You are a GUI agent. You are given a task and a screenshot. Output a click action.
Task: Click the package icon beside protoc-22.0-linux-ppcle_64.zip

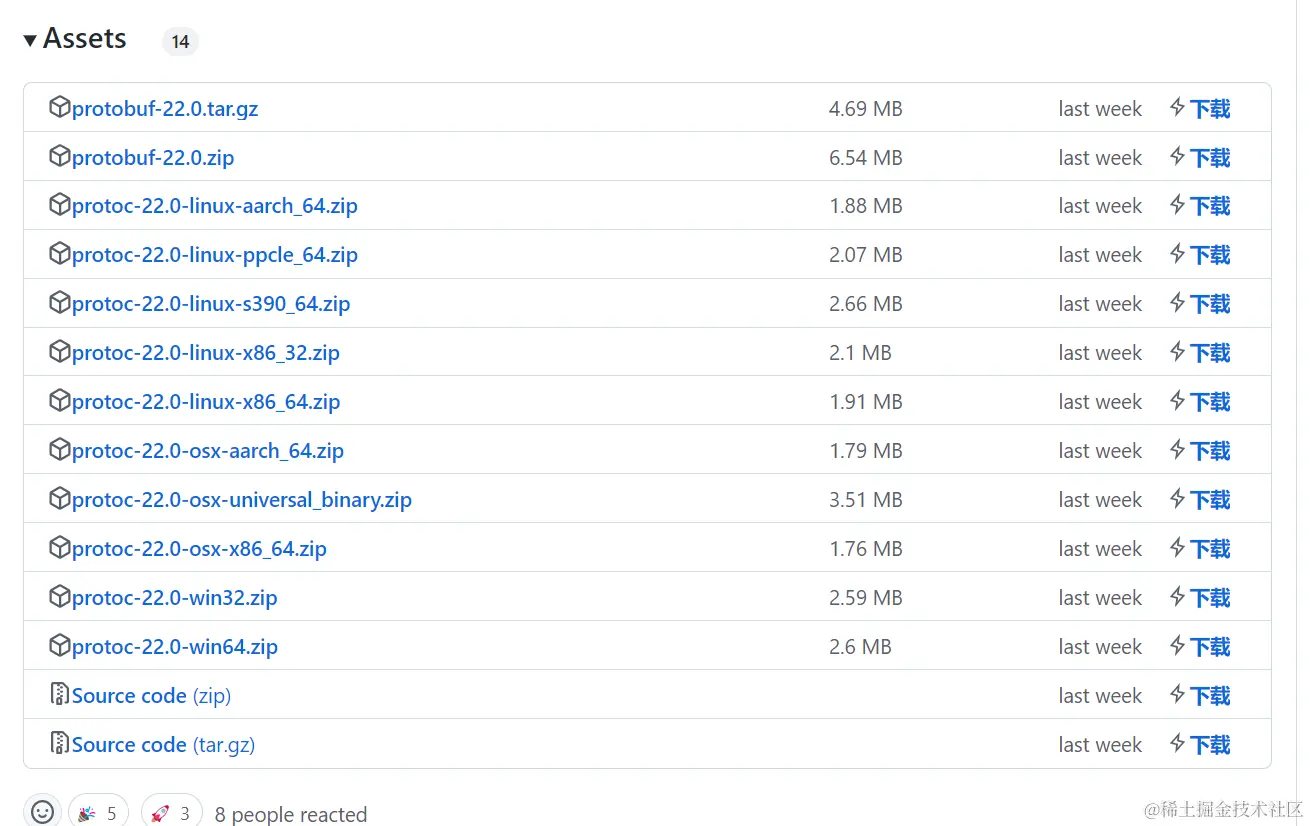coord(60,254)
